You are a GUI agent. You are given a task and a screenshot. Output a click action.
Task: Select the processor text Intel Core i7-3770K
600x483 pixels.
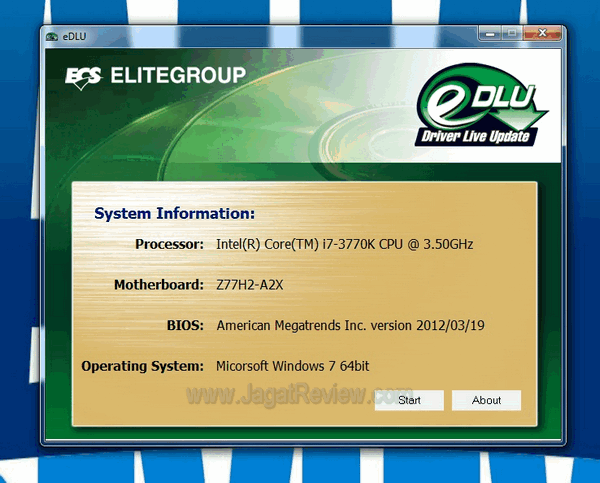345,244
